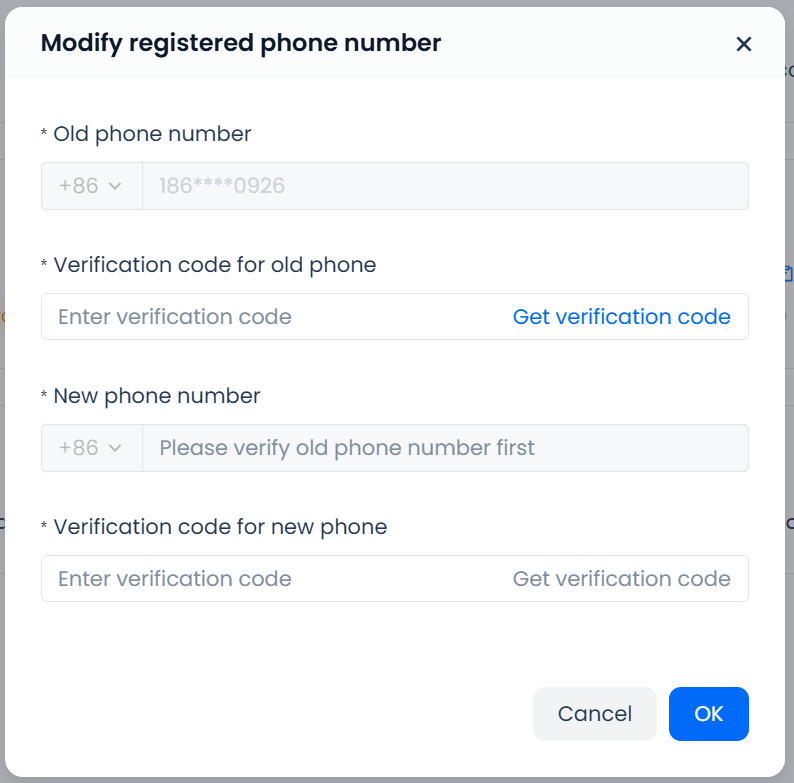Confirm with the OK button

pos(708,714)
